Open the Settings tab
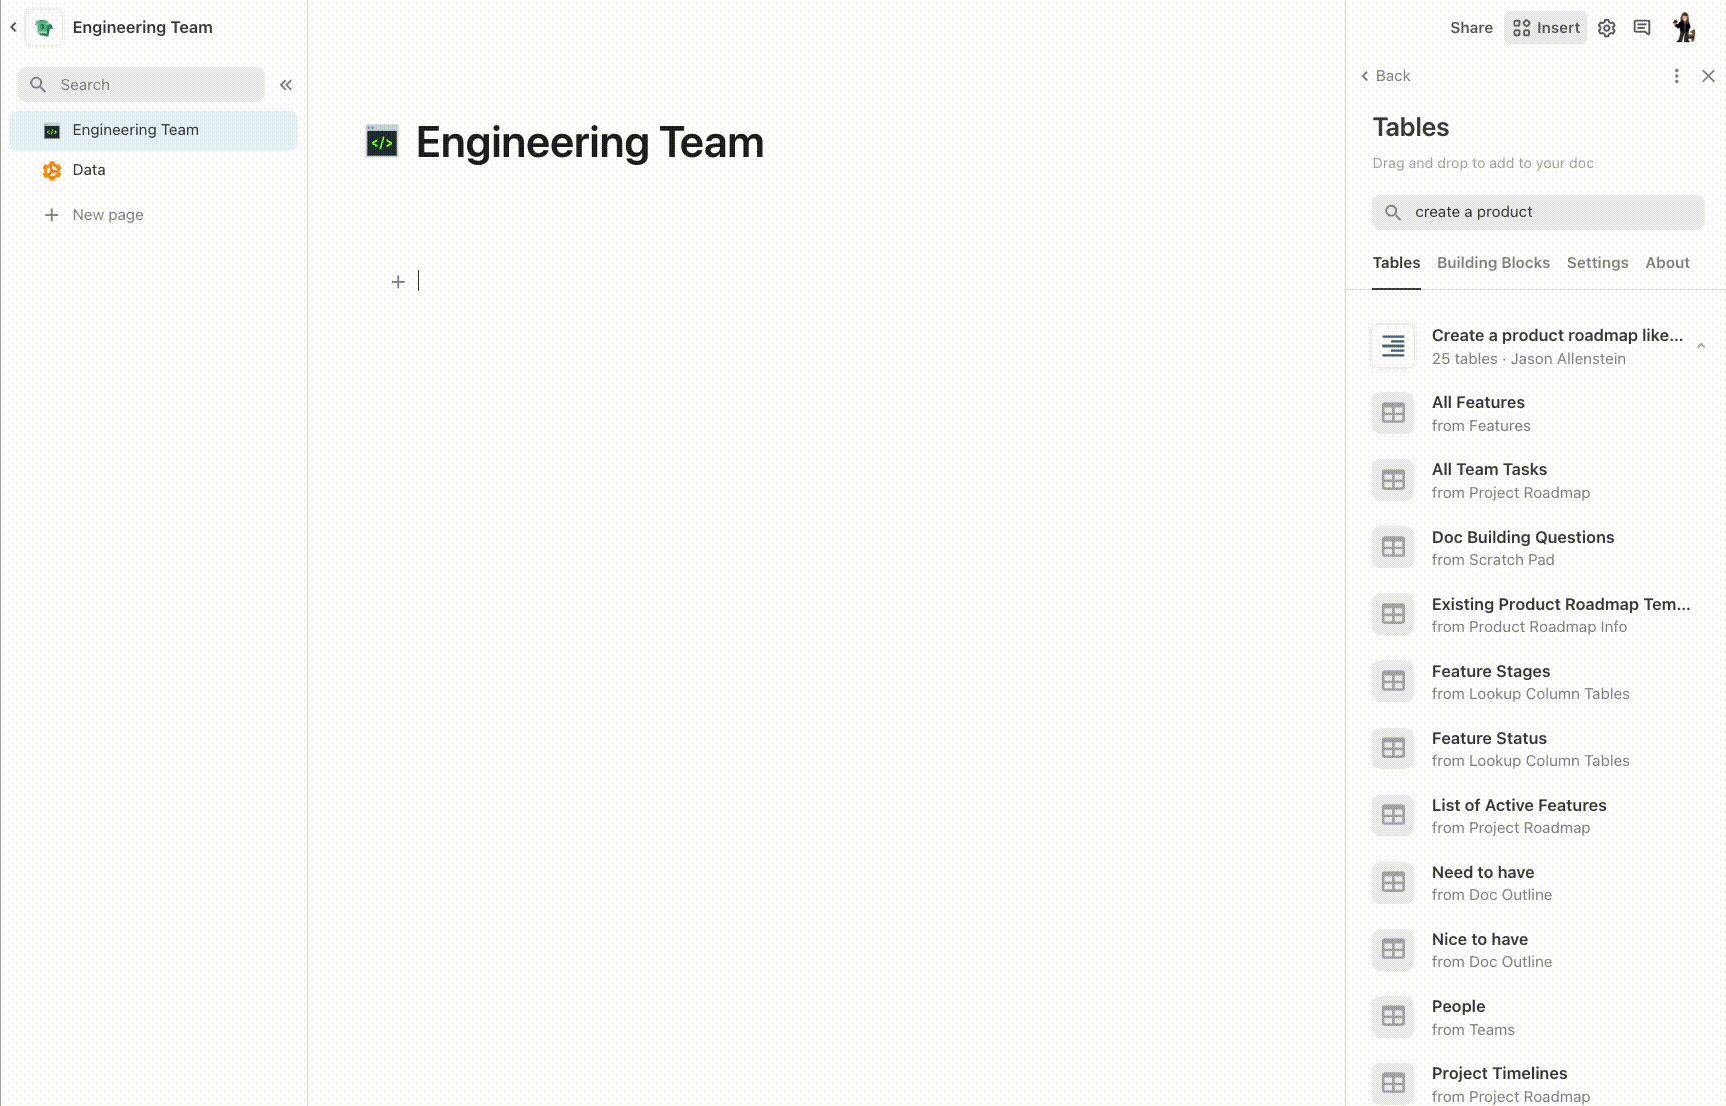This screenshot has height=1106, width=1726. (1597, 263)
